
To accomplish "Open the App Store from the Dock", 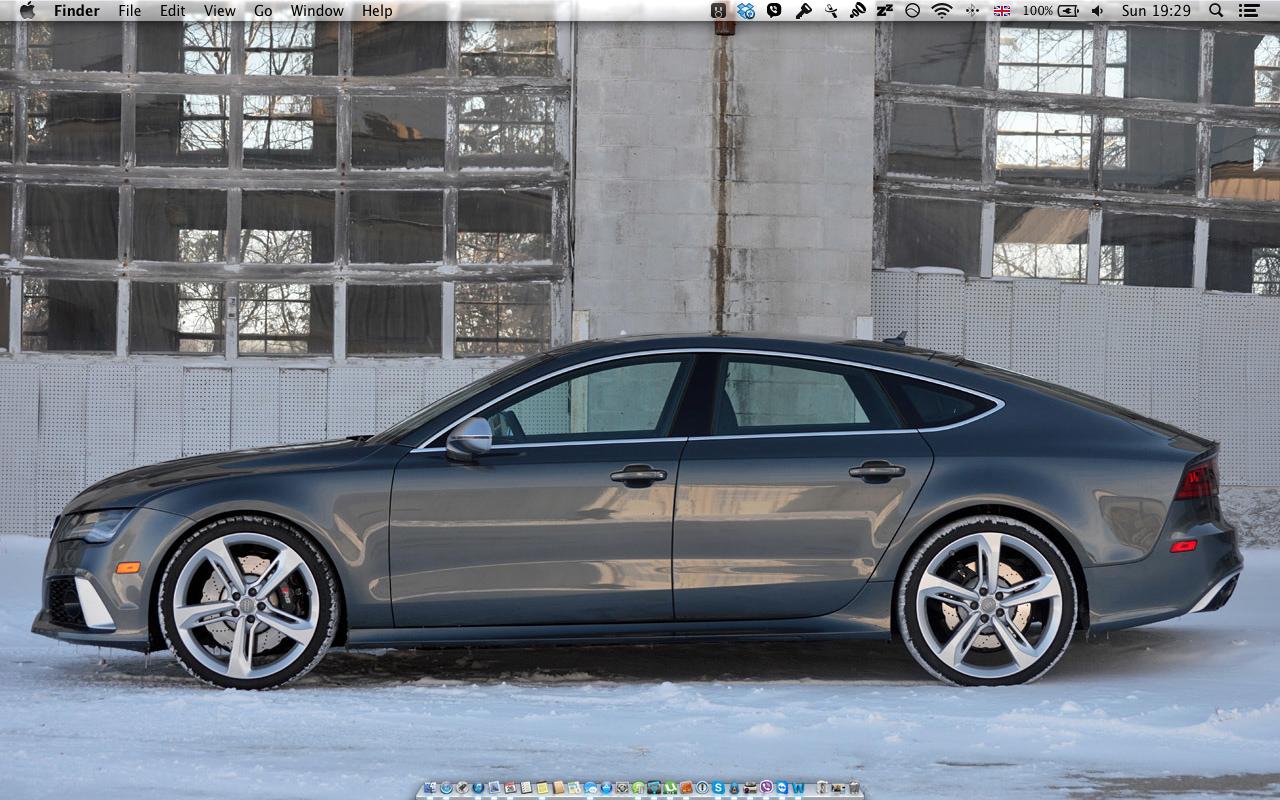I will click(606, 788).
